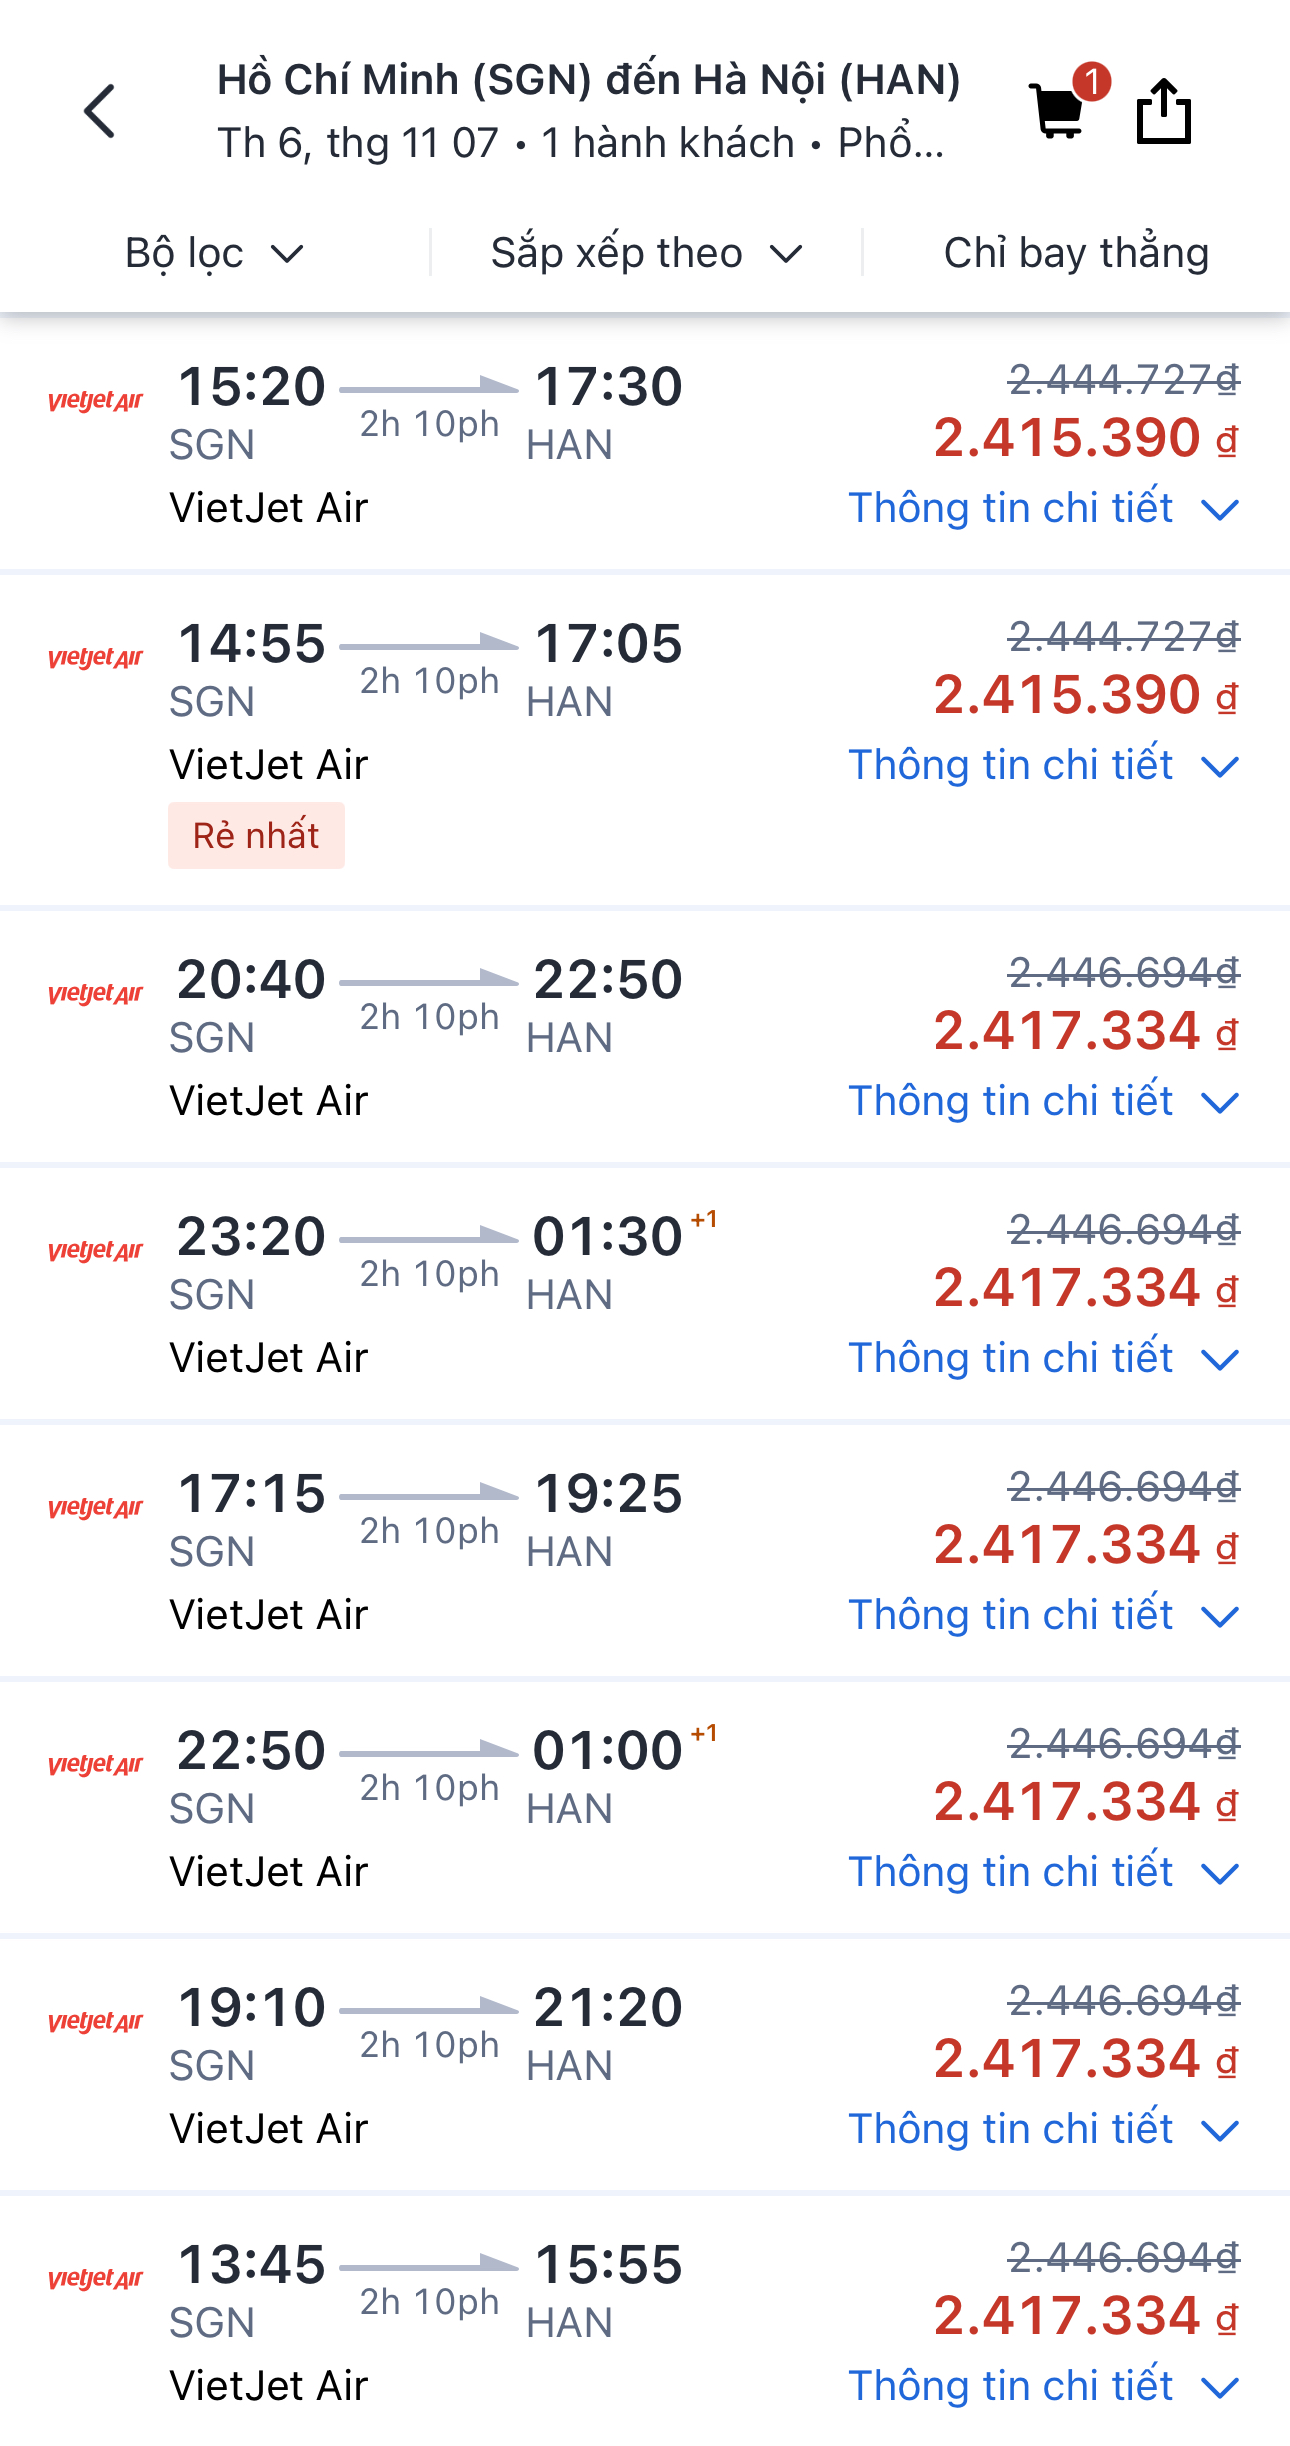Tap VietJet logo on 23:20 flight
The width and height of the screenshot is (1290, 2446).
click(96, 1251)
